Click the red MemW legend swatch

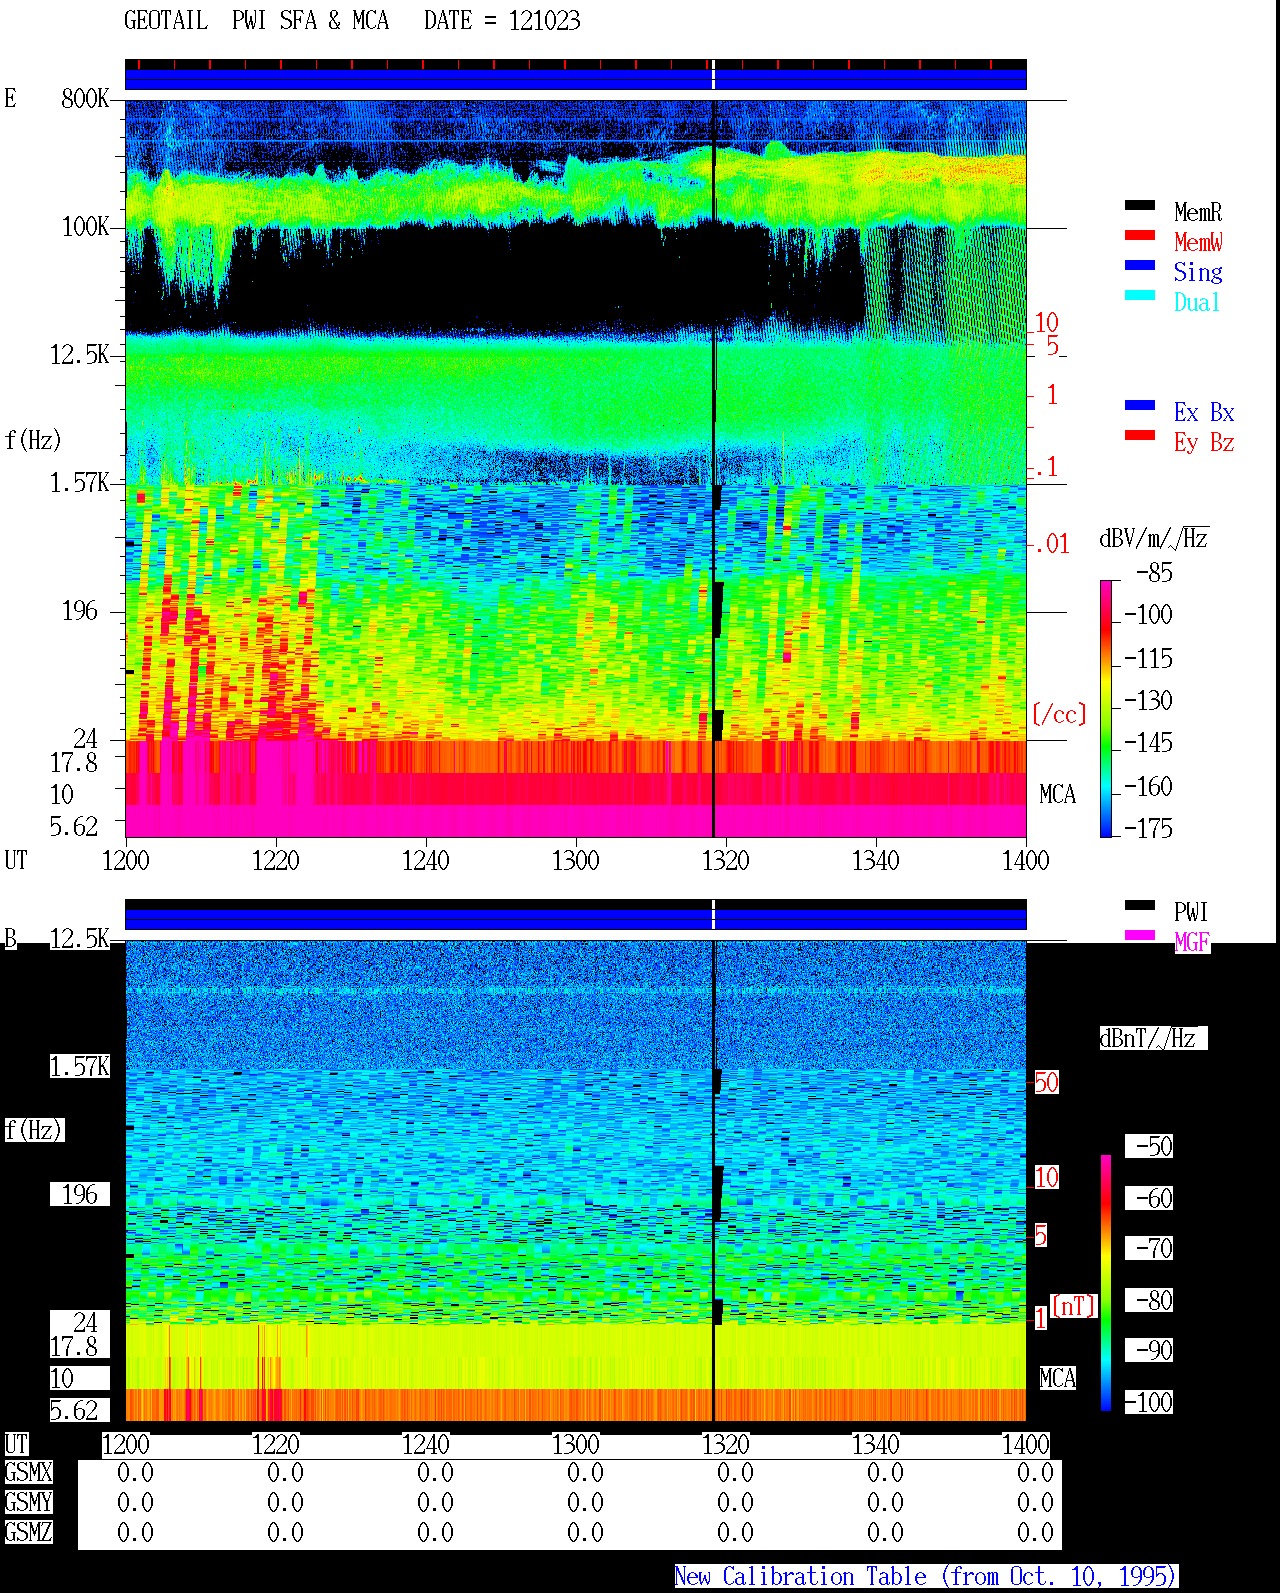pyautogui.click(x=1140, y=236)
